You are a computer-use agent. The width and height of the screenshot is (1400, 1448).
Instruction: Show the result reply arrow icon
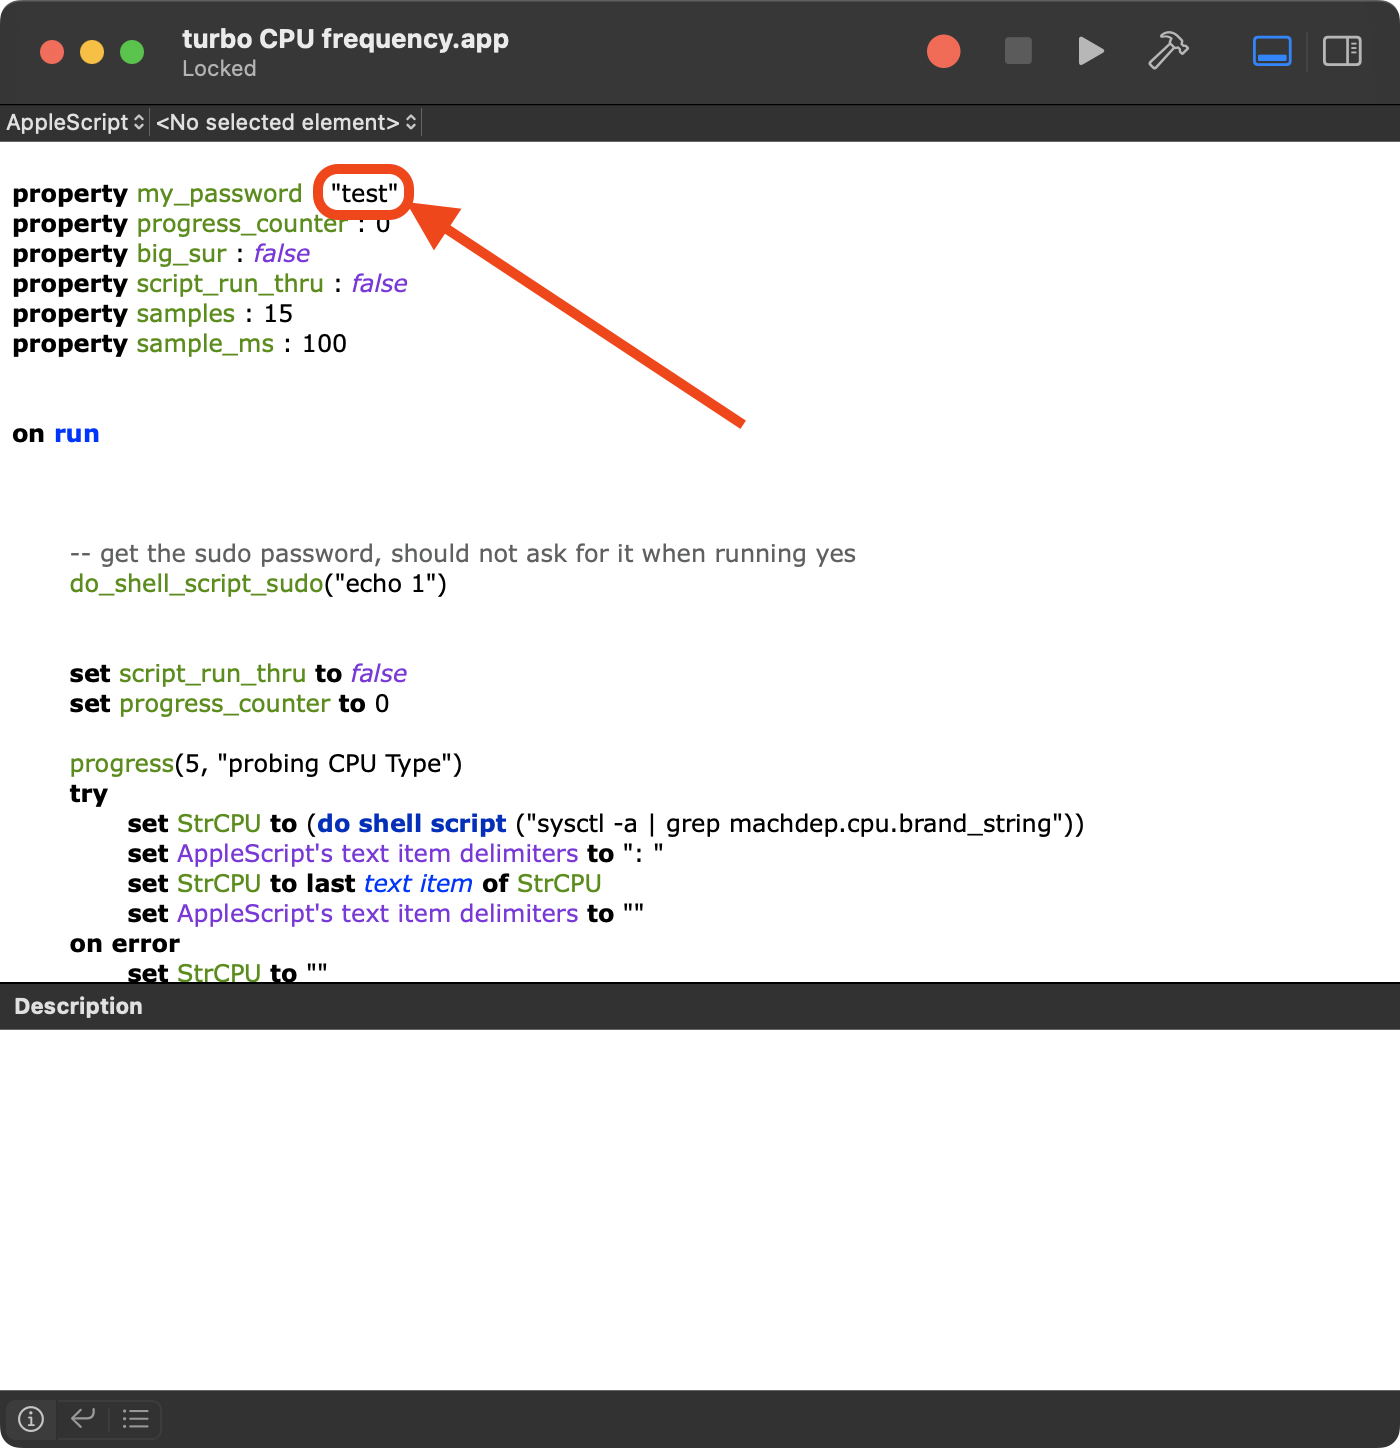point(83,1418)
